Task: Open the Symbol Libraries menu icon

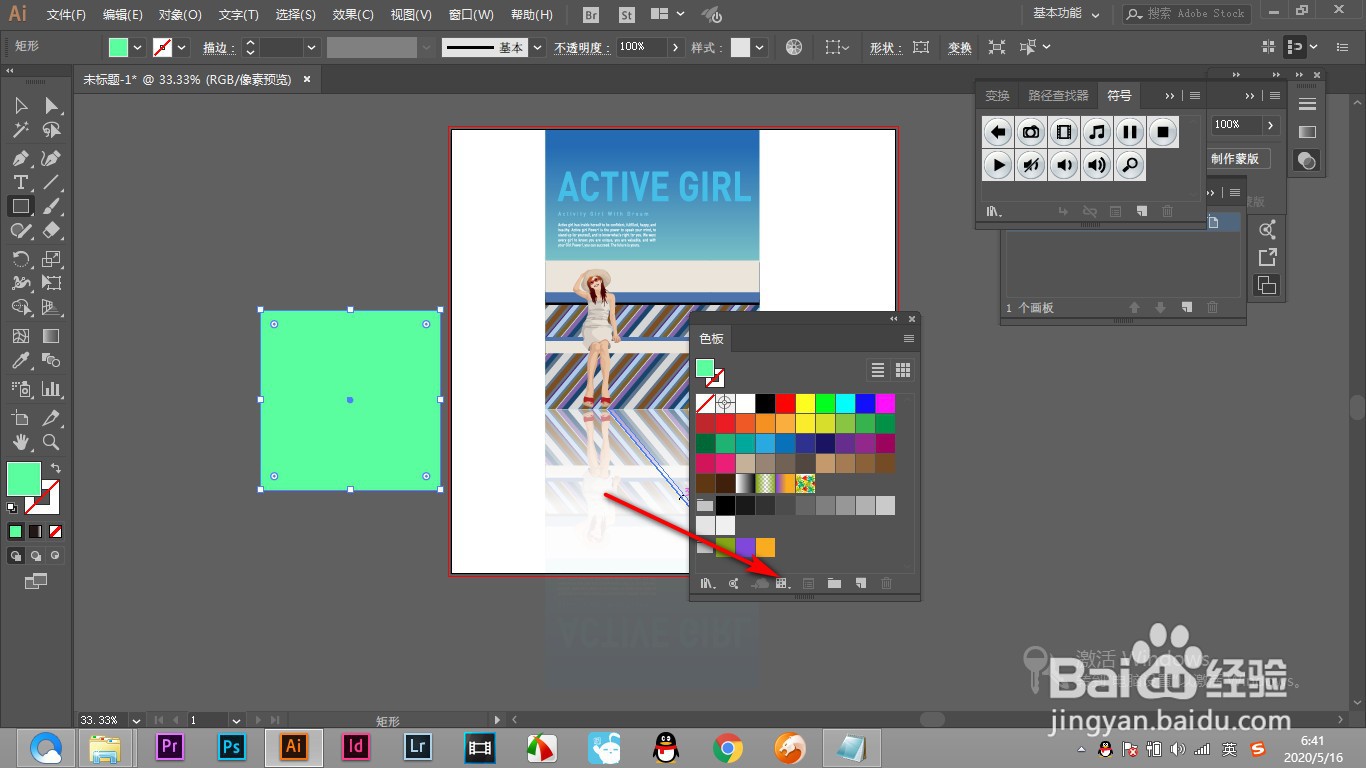Action: (x=994, y=211)
